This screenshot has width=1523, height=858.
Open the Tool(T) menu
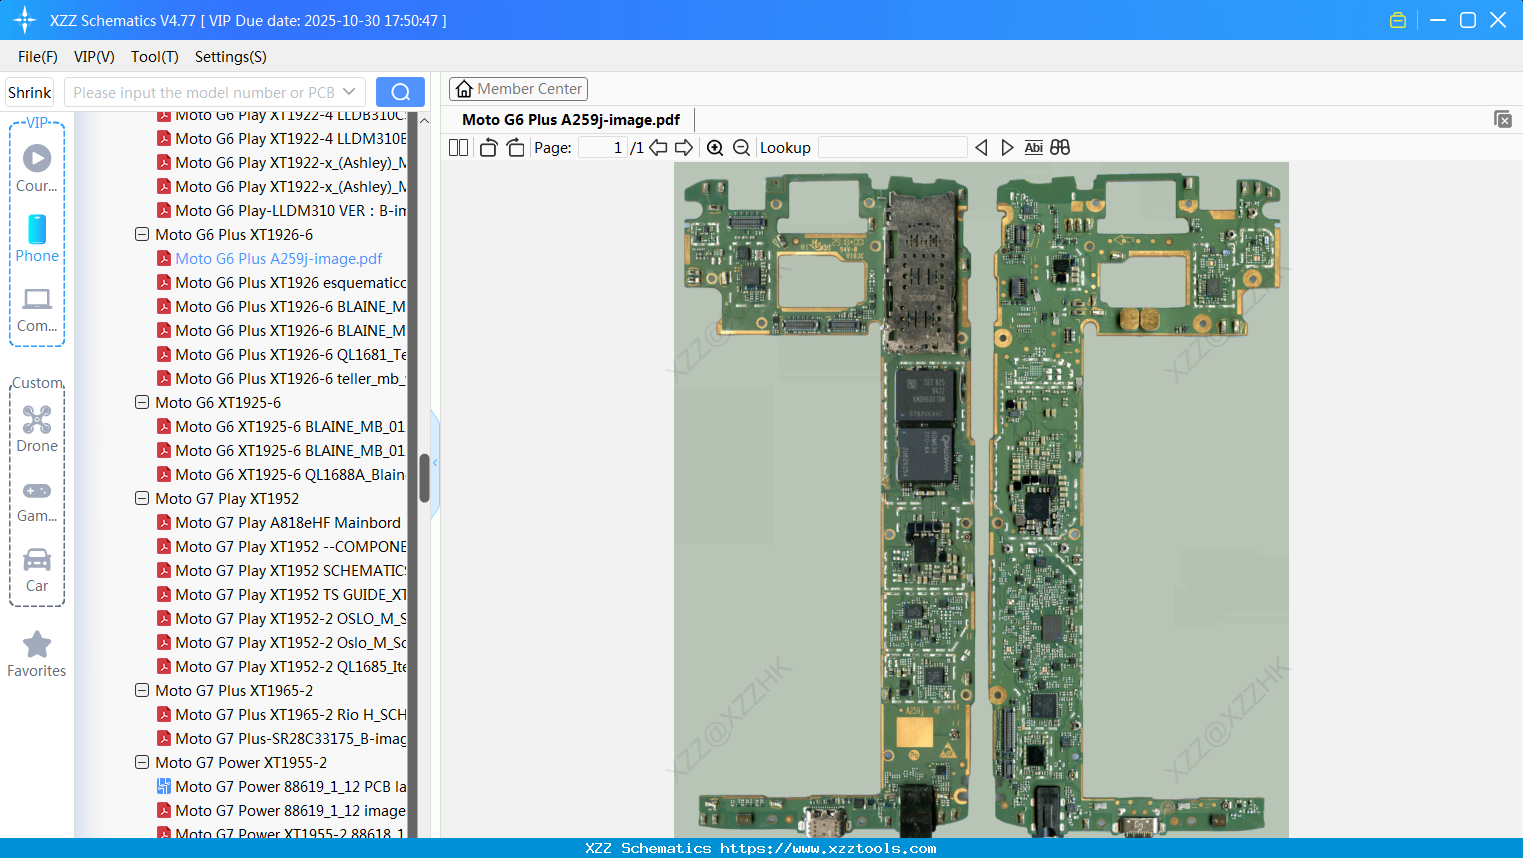point(154,57)
